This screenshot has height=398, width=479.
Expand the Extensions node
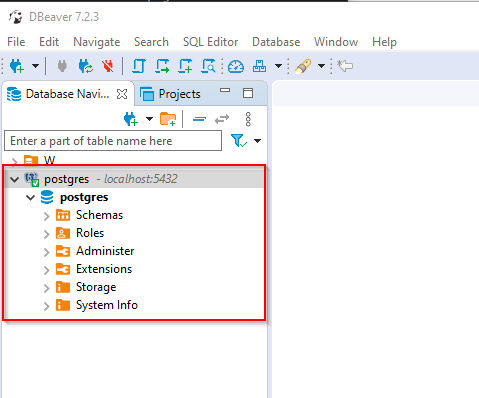pos(46,270)
